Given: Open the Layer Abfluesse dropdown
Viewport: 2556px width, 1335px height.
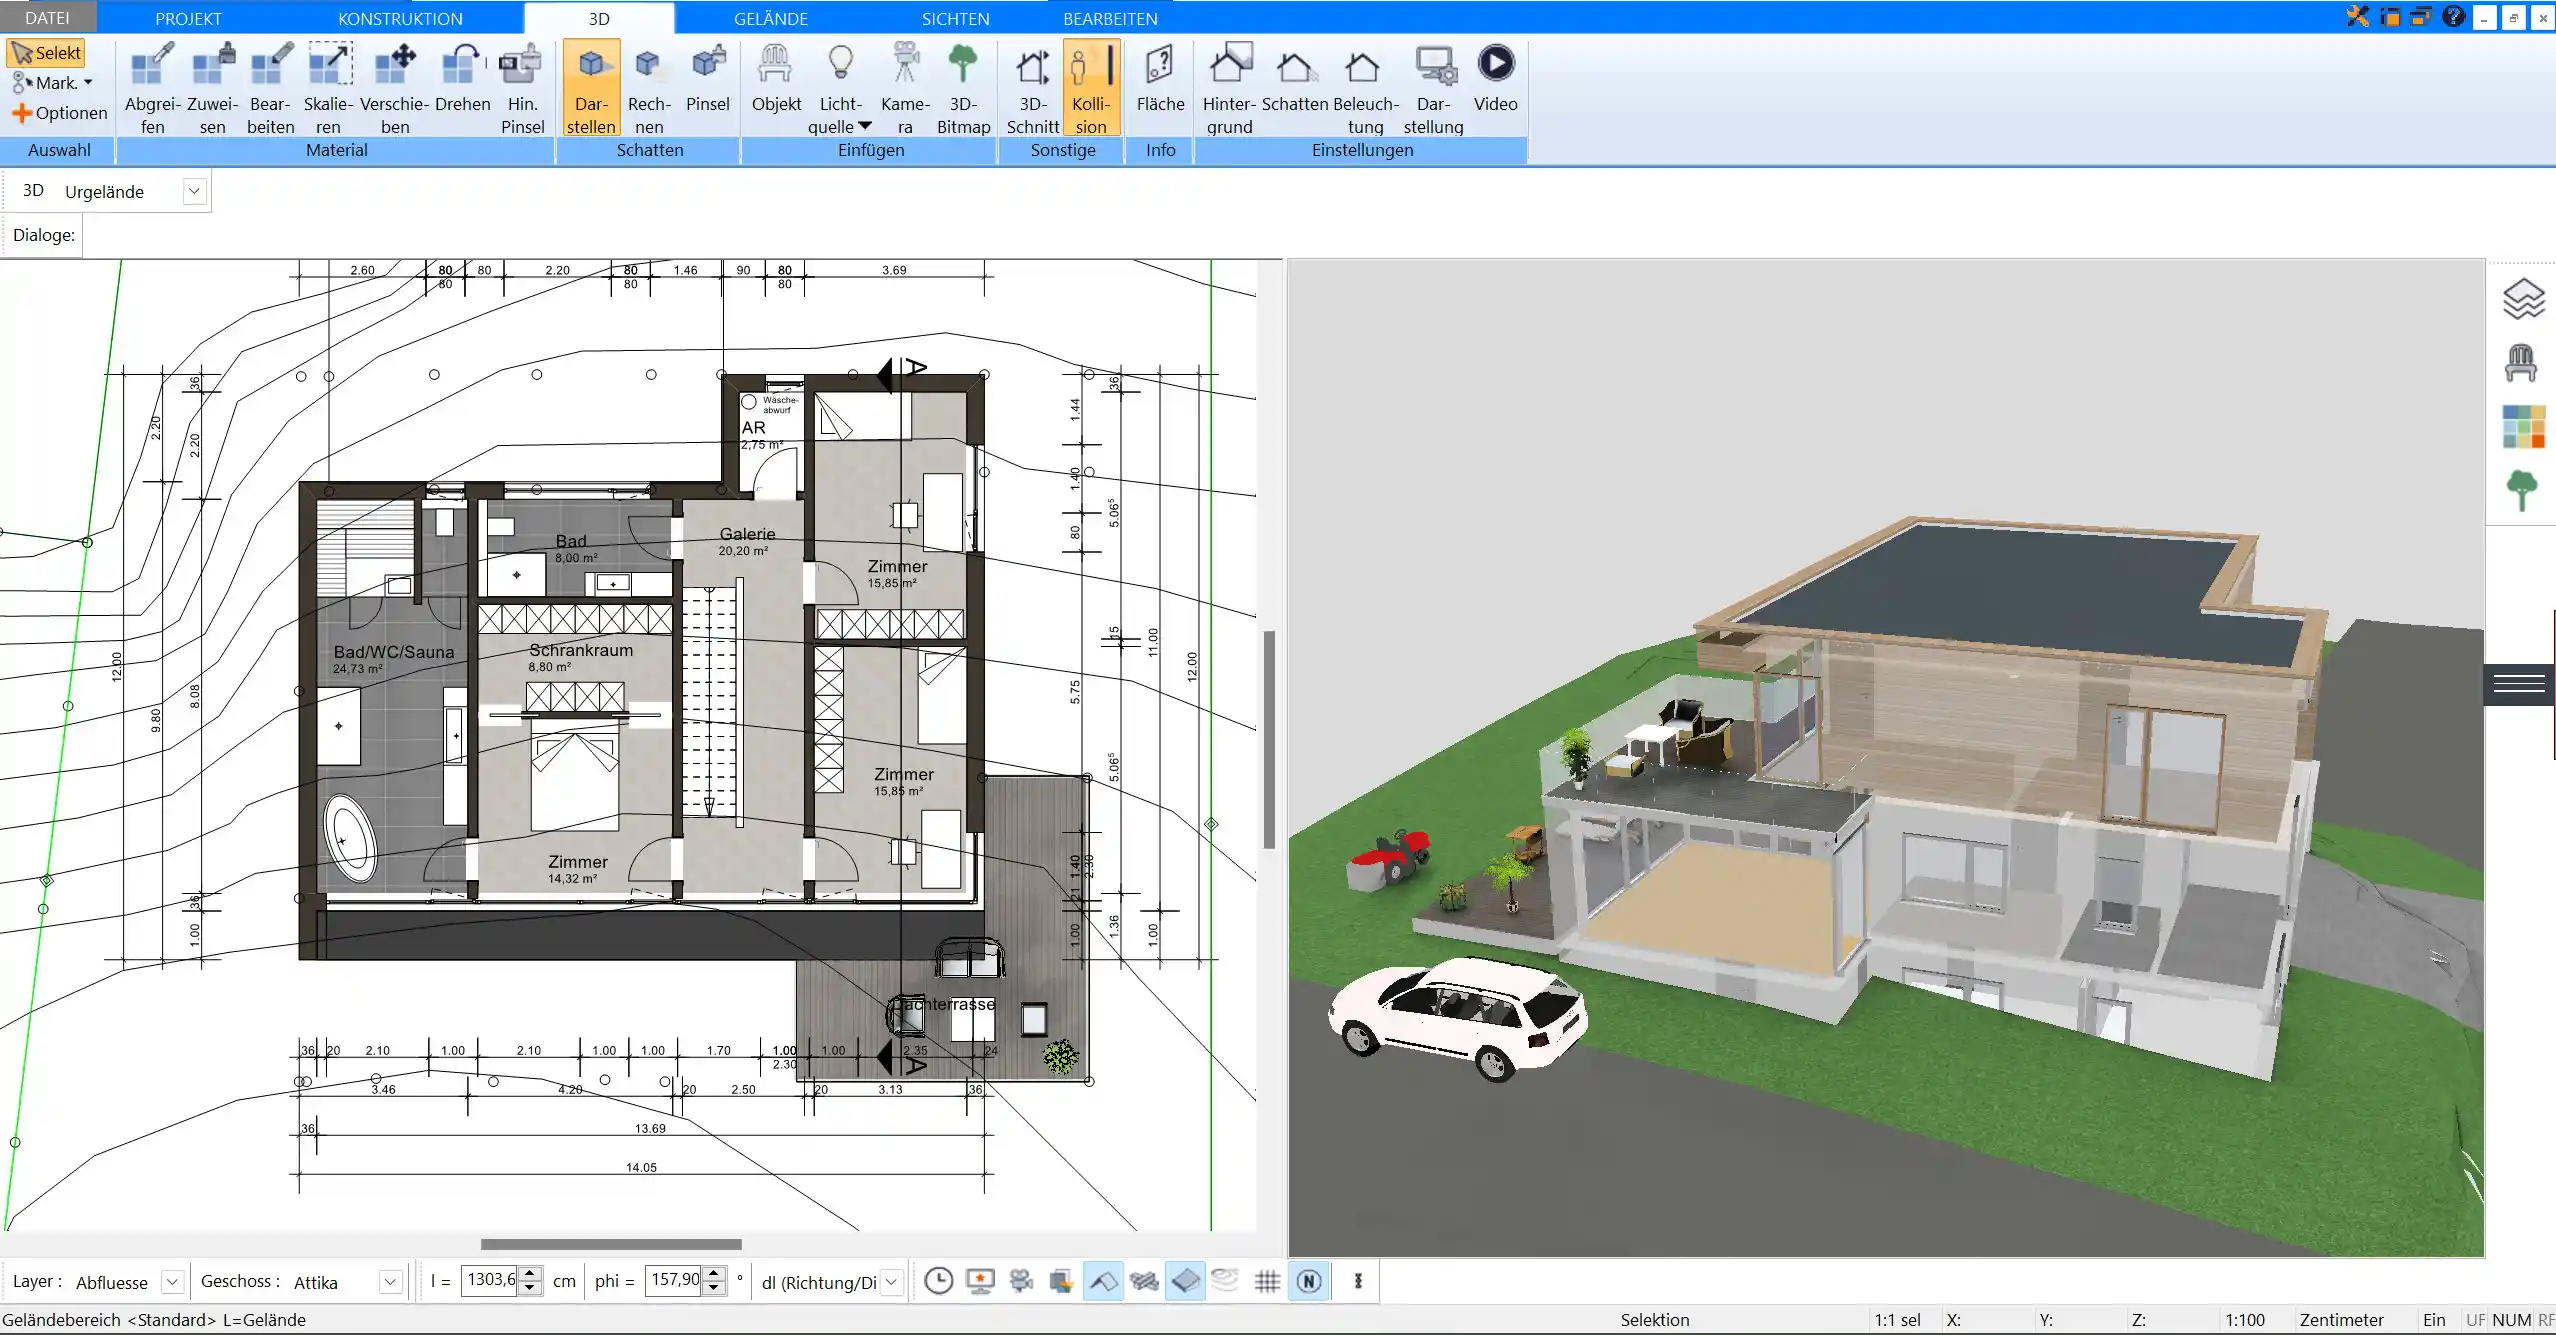Looking at the screenshot, I should pyautogui.click(x=172, y=1282).
